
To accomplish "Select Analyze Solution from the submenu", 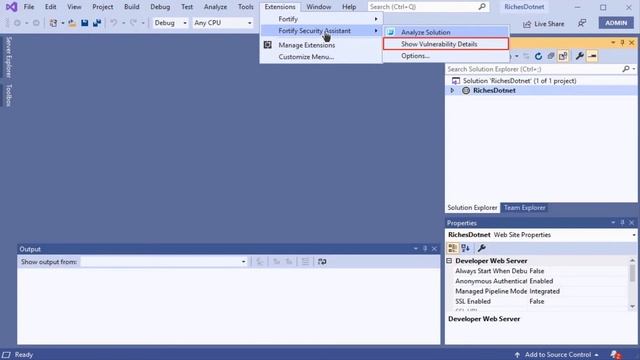I will [446, 32].
